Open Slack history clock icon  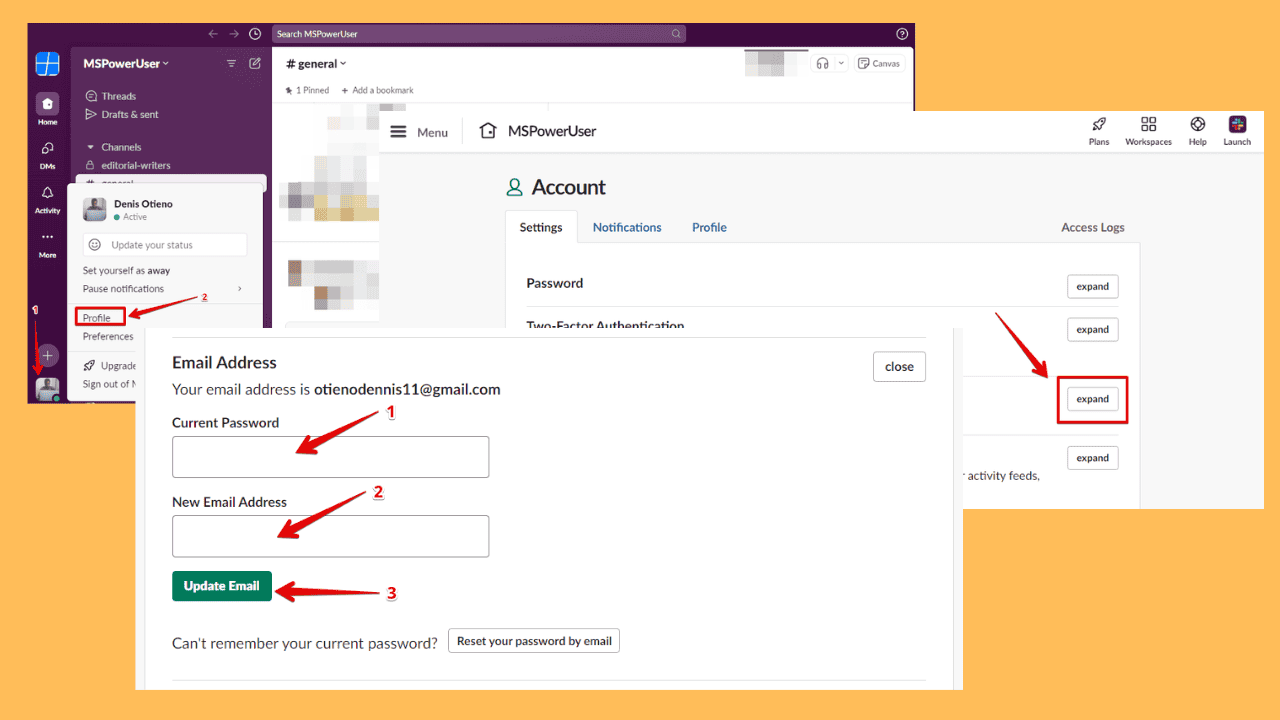pyautogui.click(x=255, y=34)
